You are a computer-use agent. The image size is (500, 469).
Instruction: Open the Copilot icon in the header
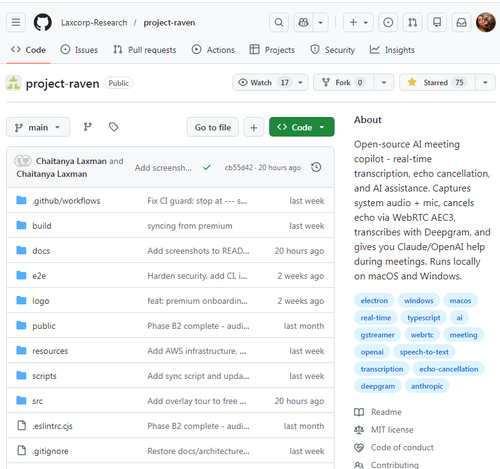pyautogui.click(x=303, y=22)
